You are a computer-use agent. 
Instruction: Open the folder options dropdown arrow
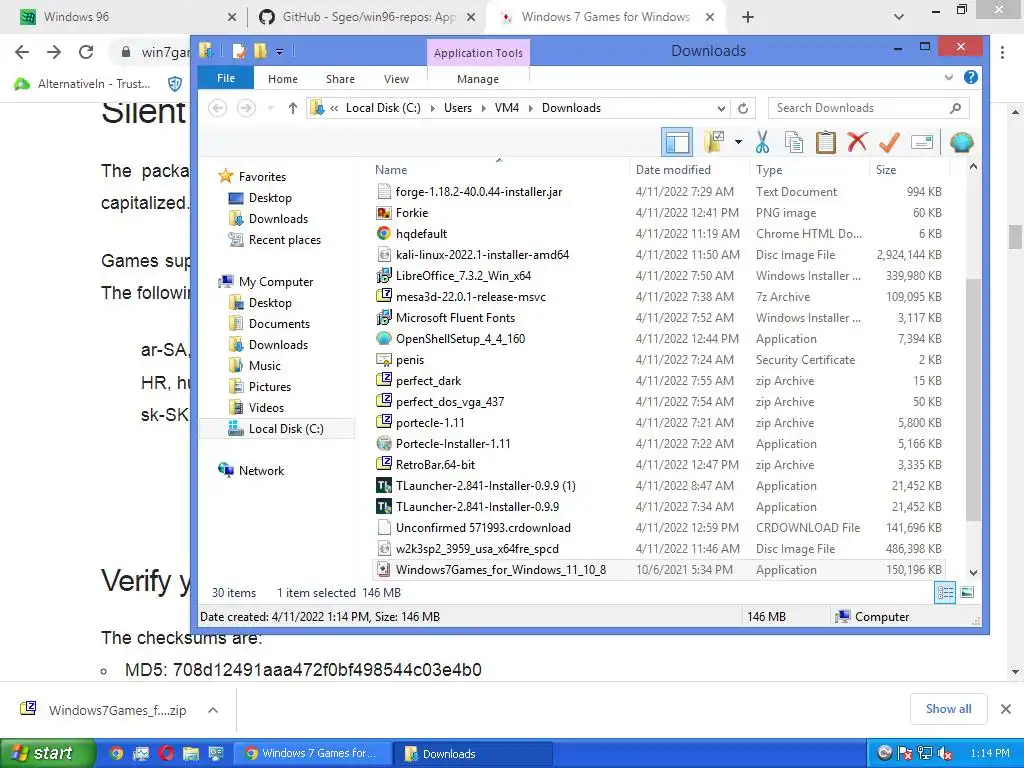(x=738, y=142)
